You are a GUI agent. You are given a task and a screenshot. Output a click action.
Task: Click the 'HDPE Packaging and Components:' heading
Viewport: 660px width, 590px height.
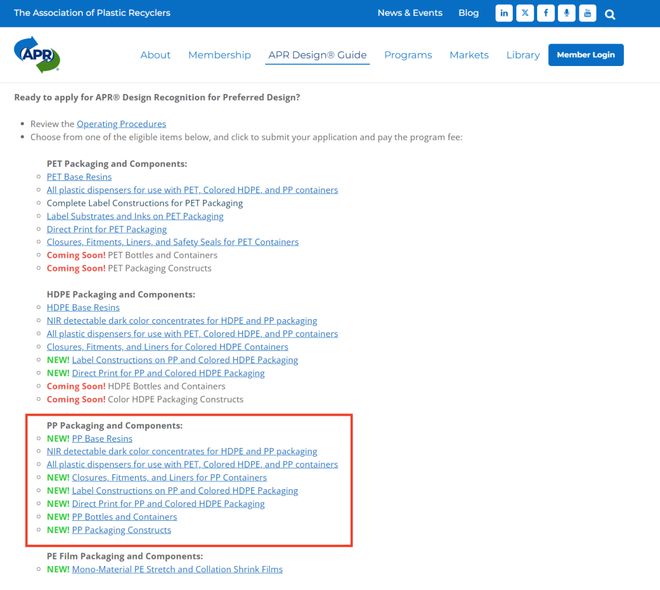[x=121, y=295]
